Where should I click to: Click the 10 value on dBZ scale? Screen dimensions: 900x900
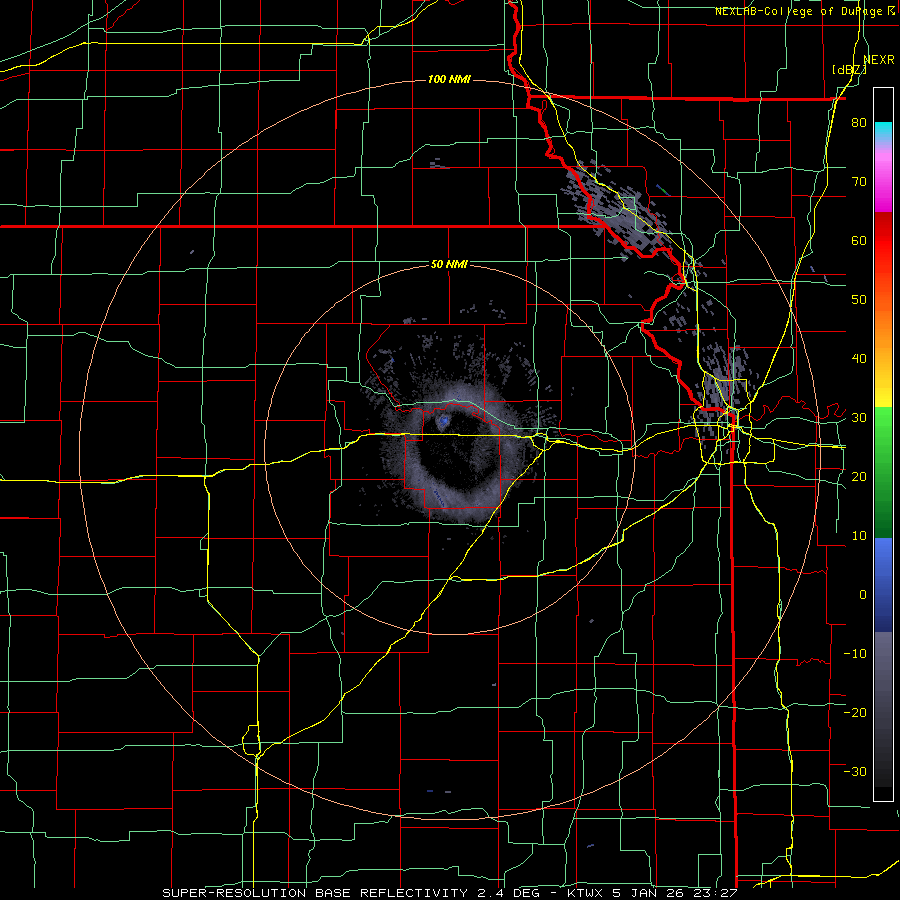[859, 536]
